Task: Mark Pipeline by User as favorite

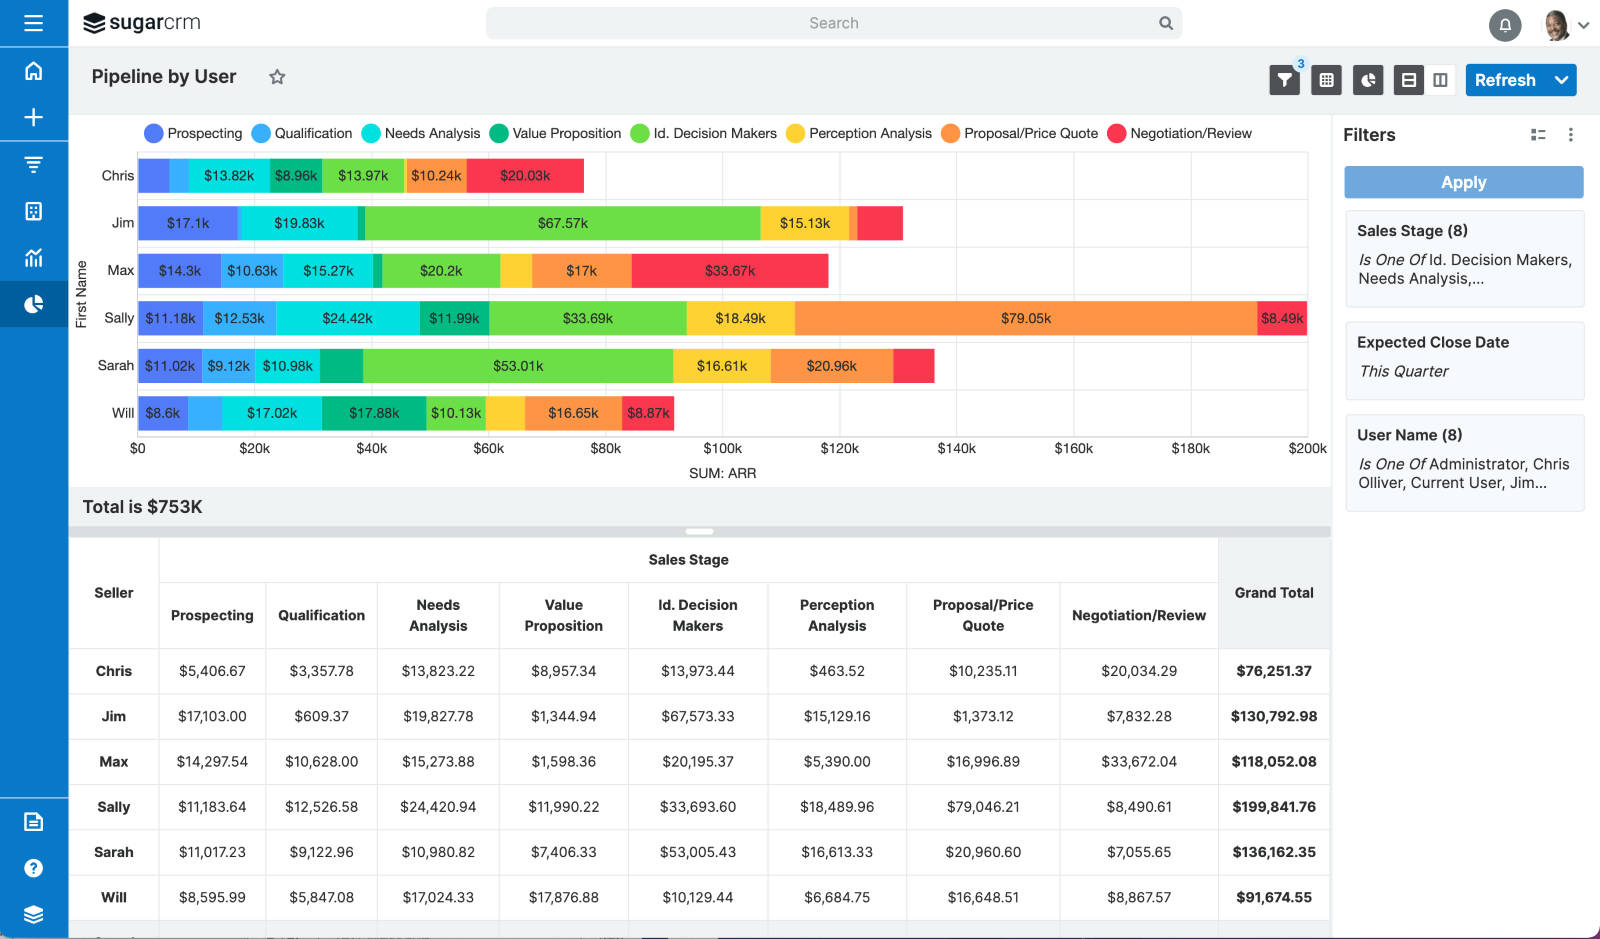Action: coord(277,77)
